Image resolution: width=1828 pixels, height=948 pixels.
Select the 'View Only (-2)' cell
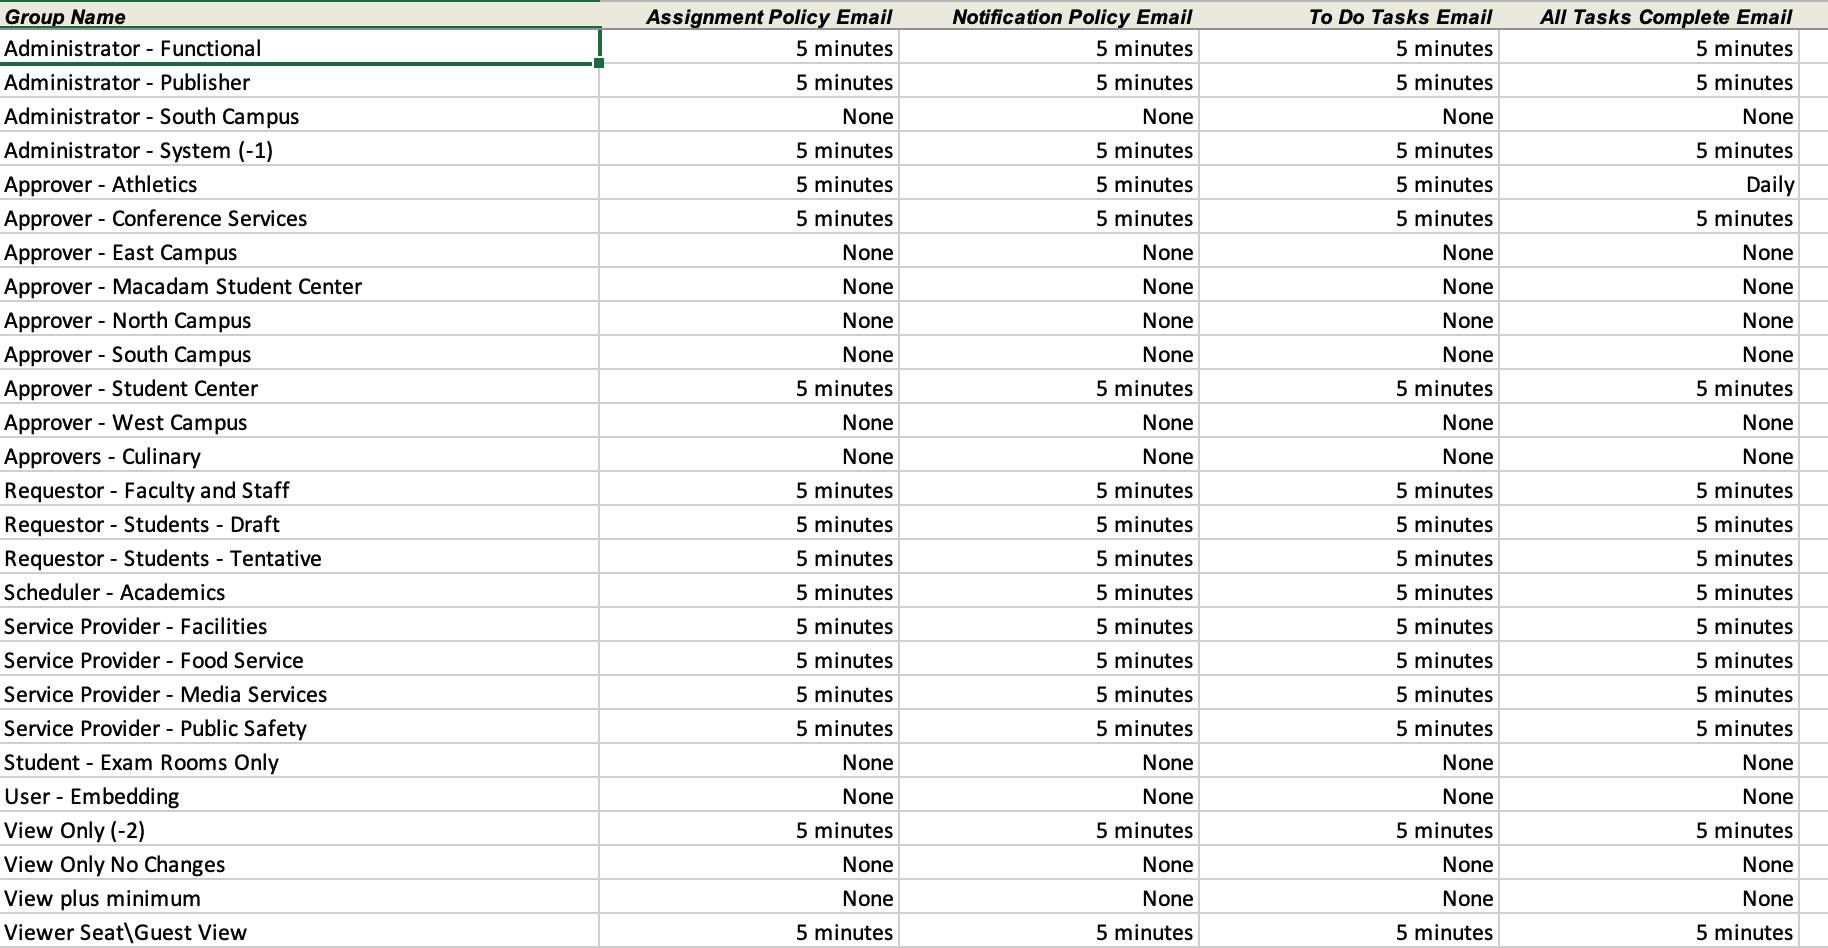(x=299, y=830)
